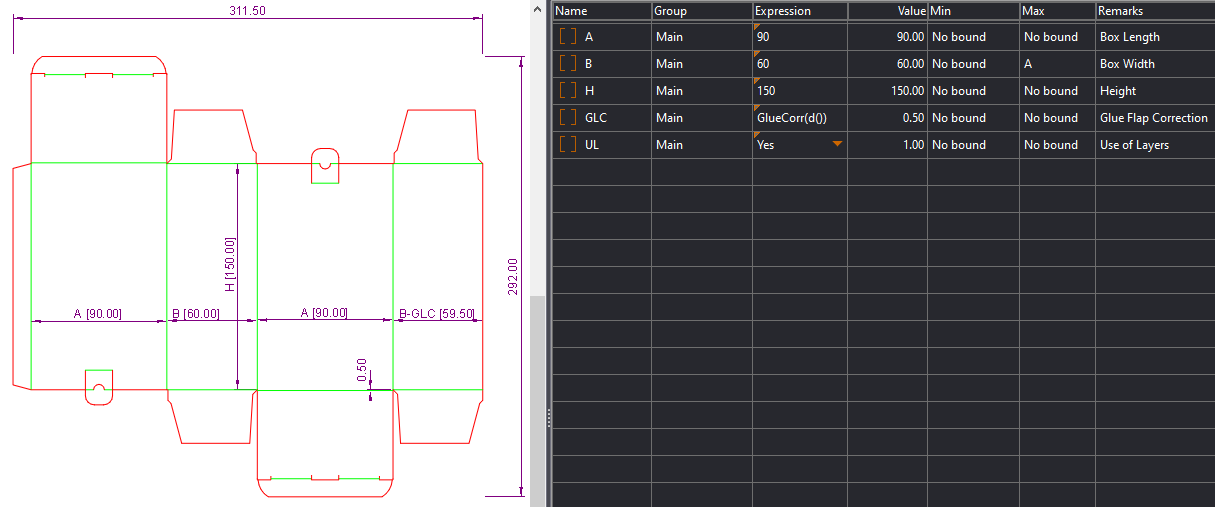The width and height of the screenshot is (1215, 507).
Task: Click the Group column header
Action: [x=701, y=11]
